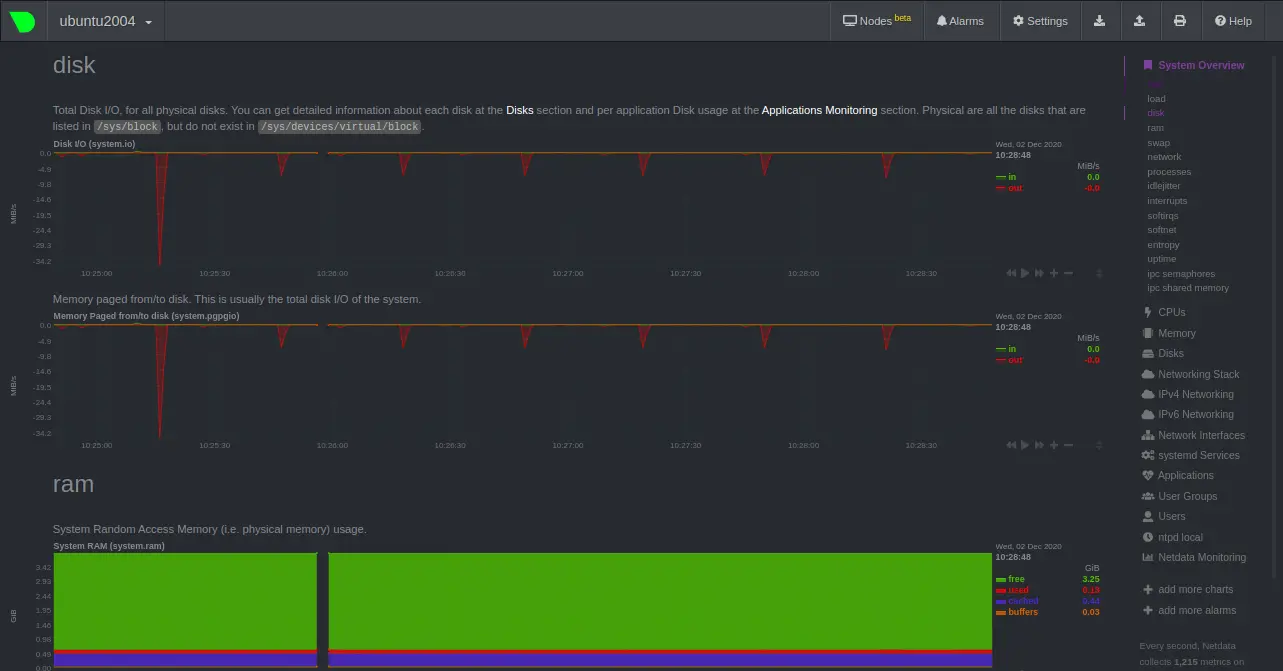Go to User Groups section in sidebar
The height and width of the screenshot is (671, 1283).
pos(1187,496)
